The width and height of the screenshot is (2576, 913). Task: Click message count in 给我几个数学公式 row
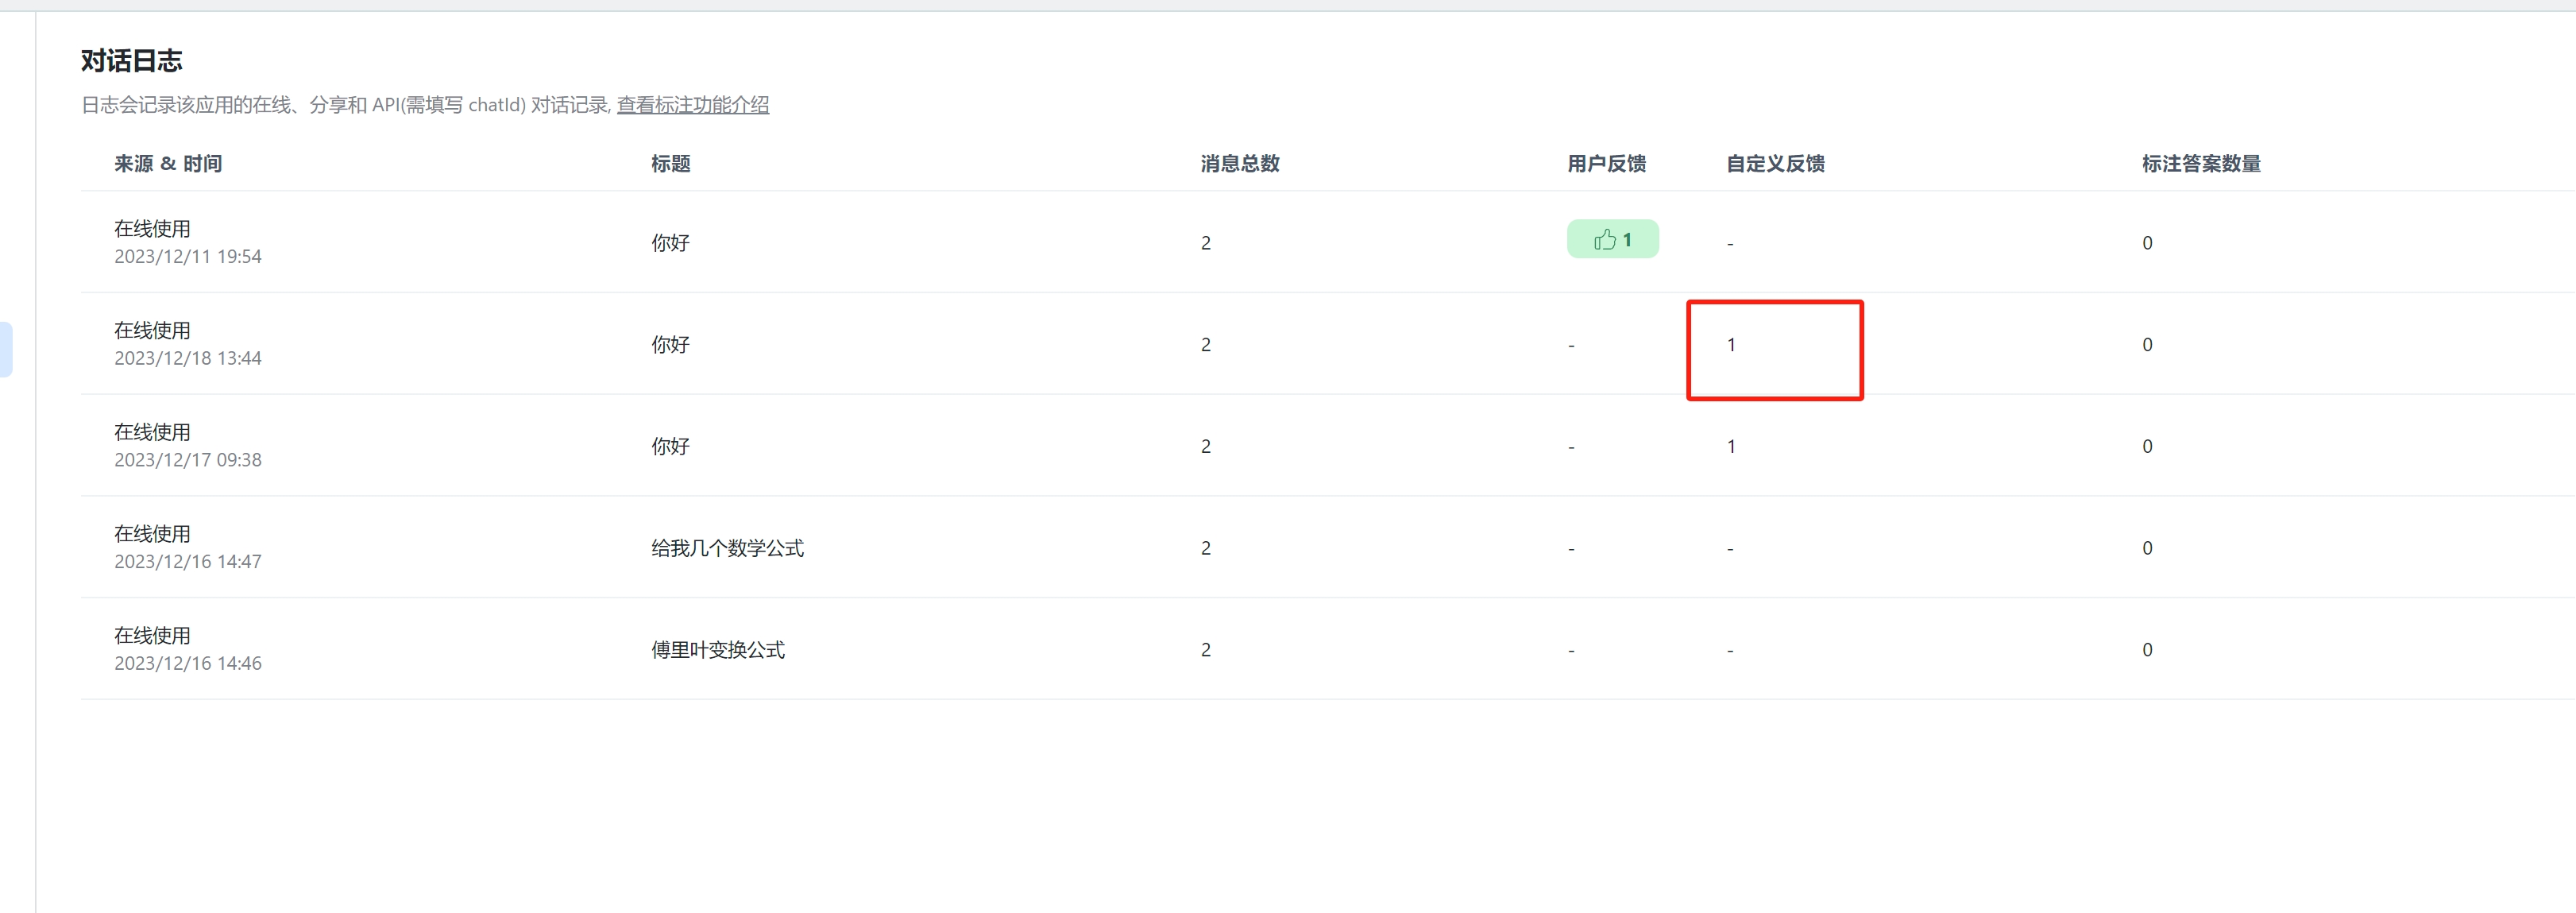pyautogui.click(x=1205, y=548)
